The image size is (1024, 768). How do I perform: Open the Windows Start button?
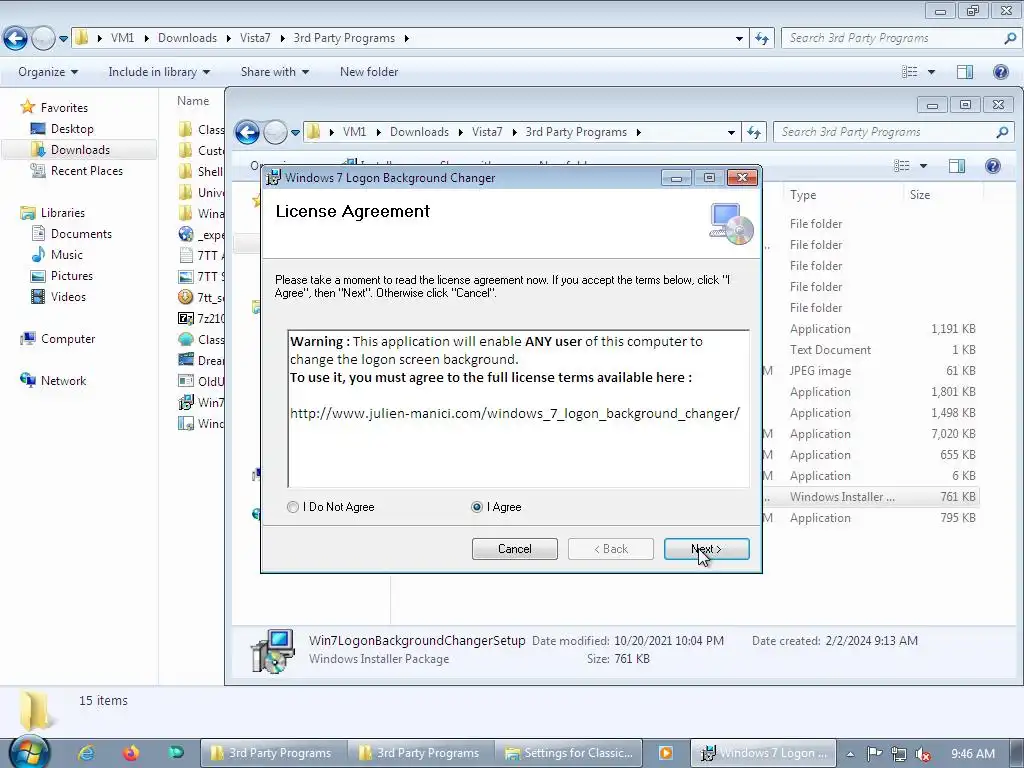point(29,752)
